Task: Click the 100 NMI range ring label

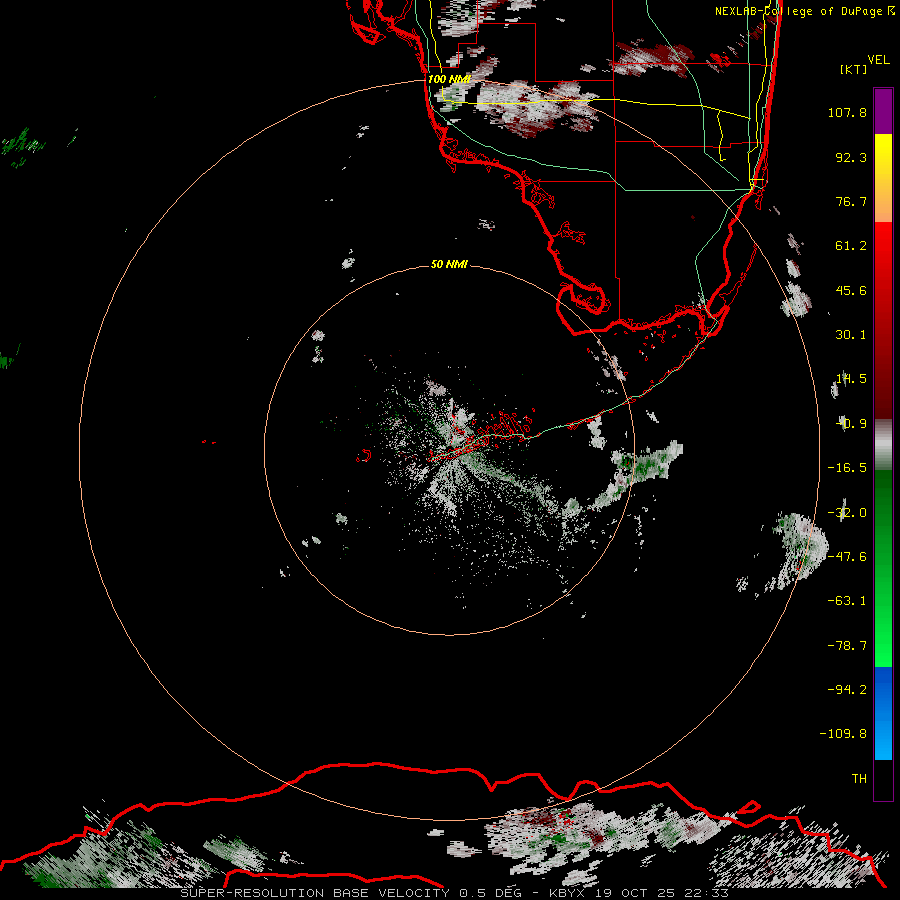Action: click(449, 79)
